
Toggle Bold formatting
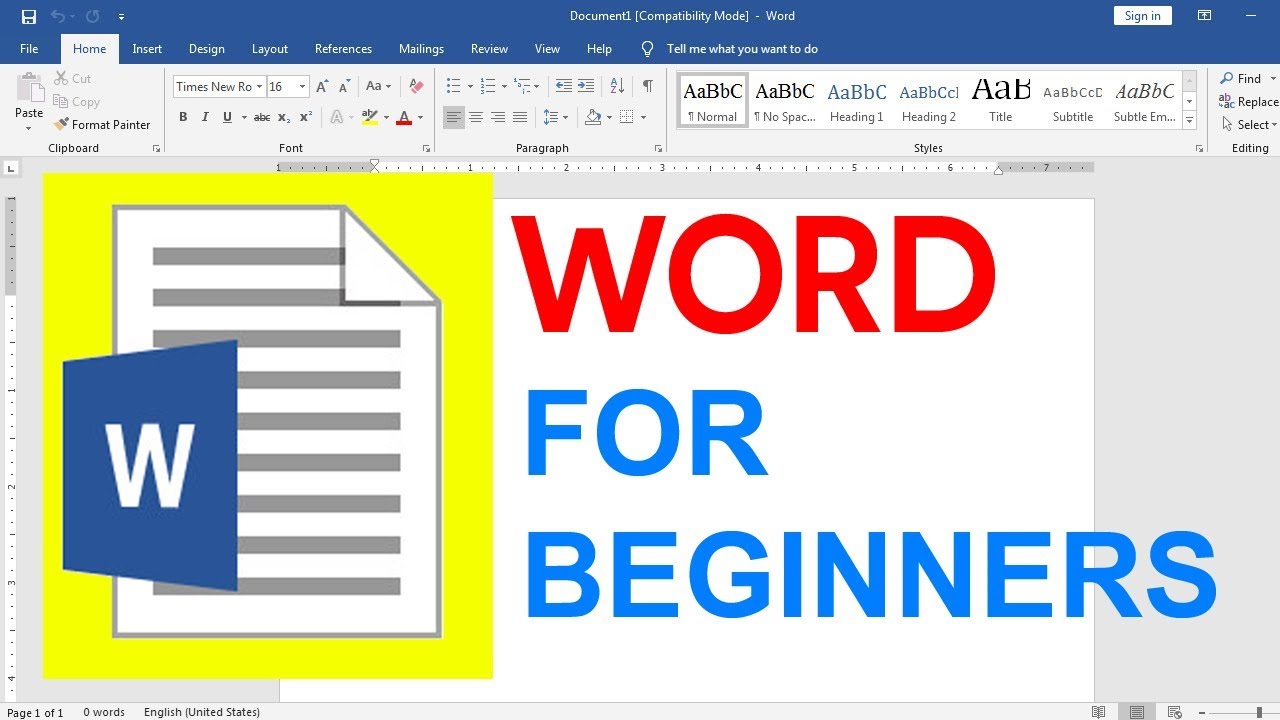click(x=183, y=117)
